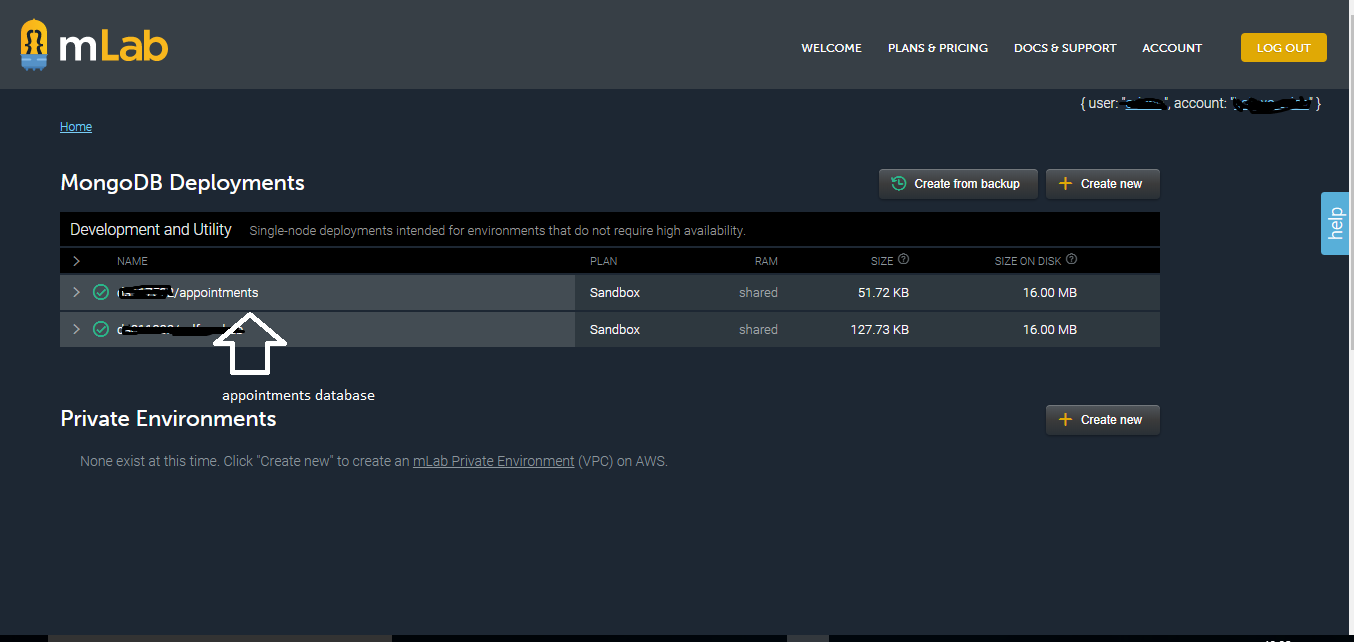Click the 127.73 KB size value
1354x642 pixels.
880,329
